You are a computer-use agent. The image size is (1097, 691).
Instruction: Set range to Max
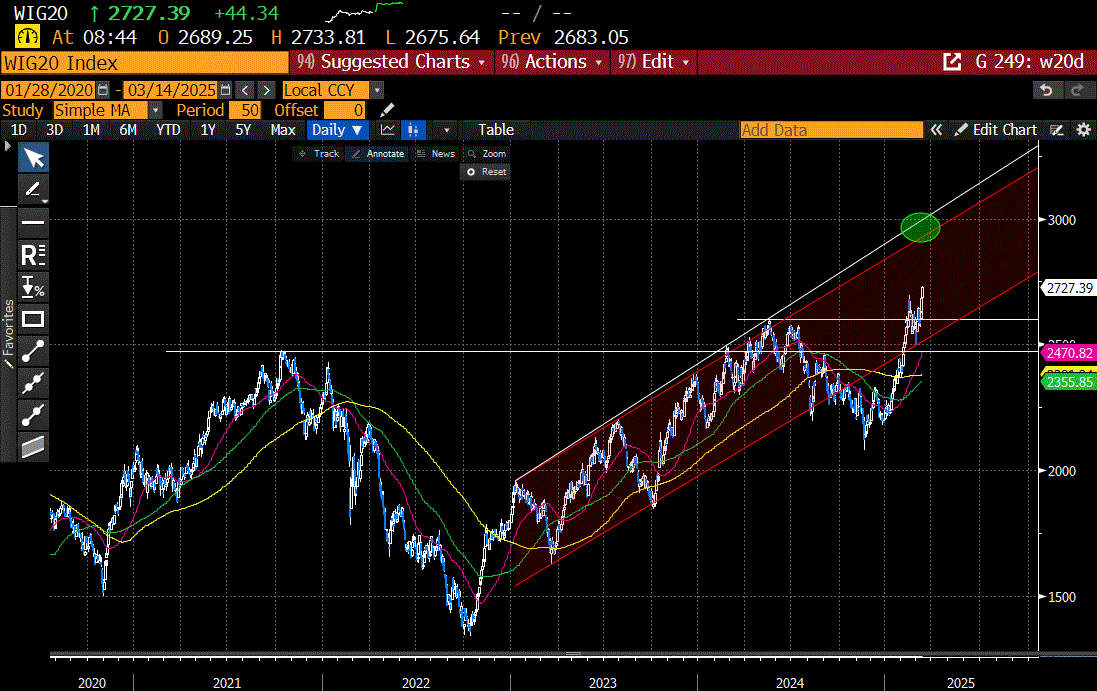(x=283, y=130)
